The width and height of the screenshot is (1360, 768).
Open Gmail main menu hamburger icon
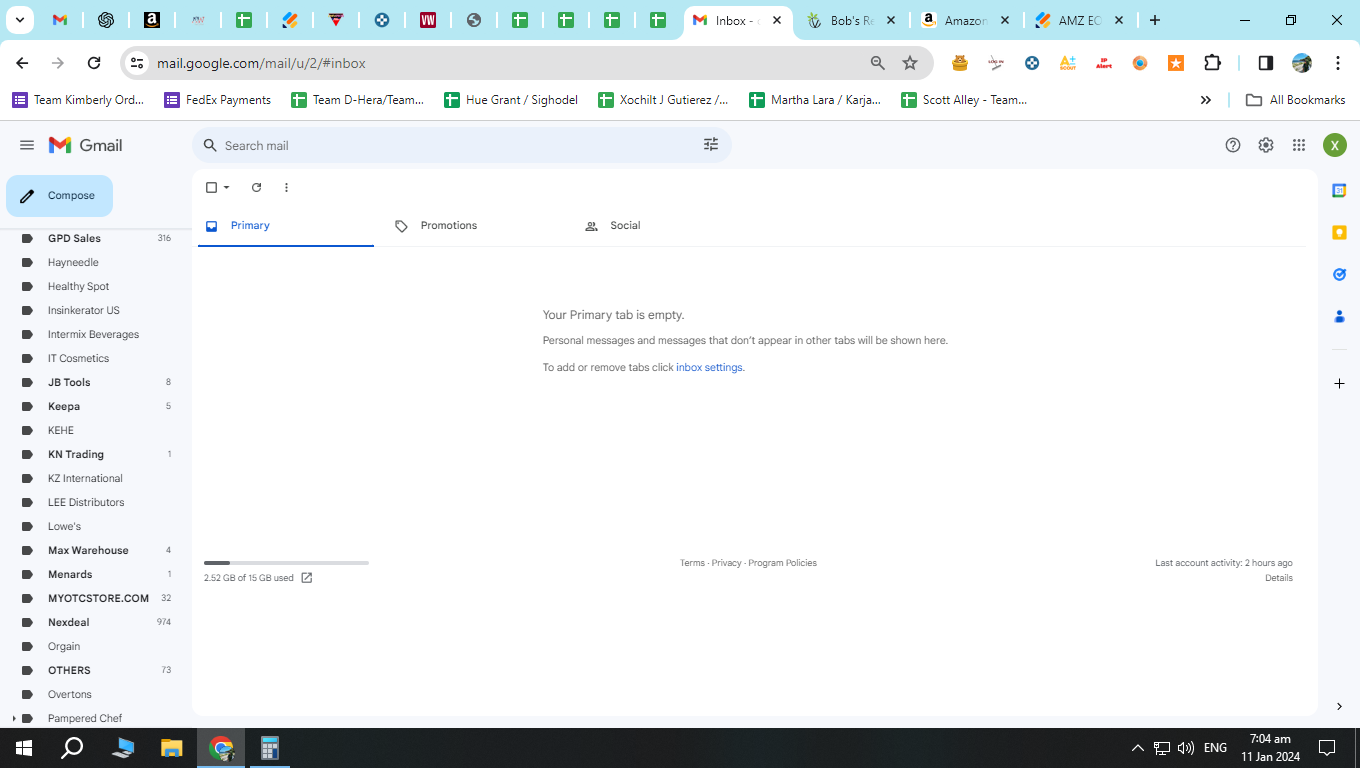pos(27,145)
